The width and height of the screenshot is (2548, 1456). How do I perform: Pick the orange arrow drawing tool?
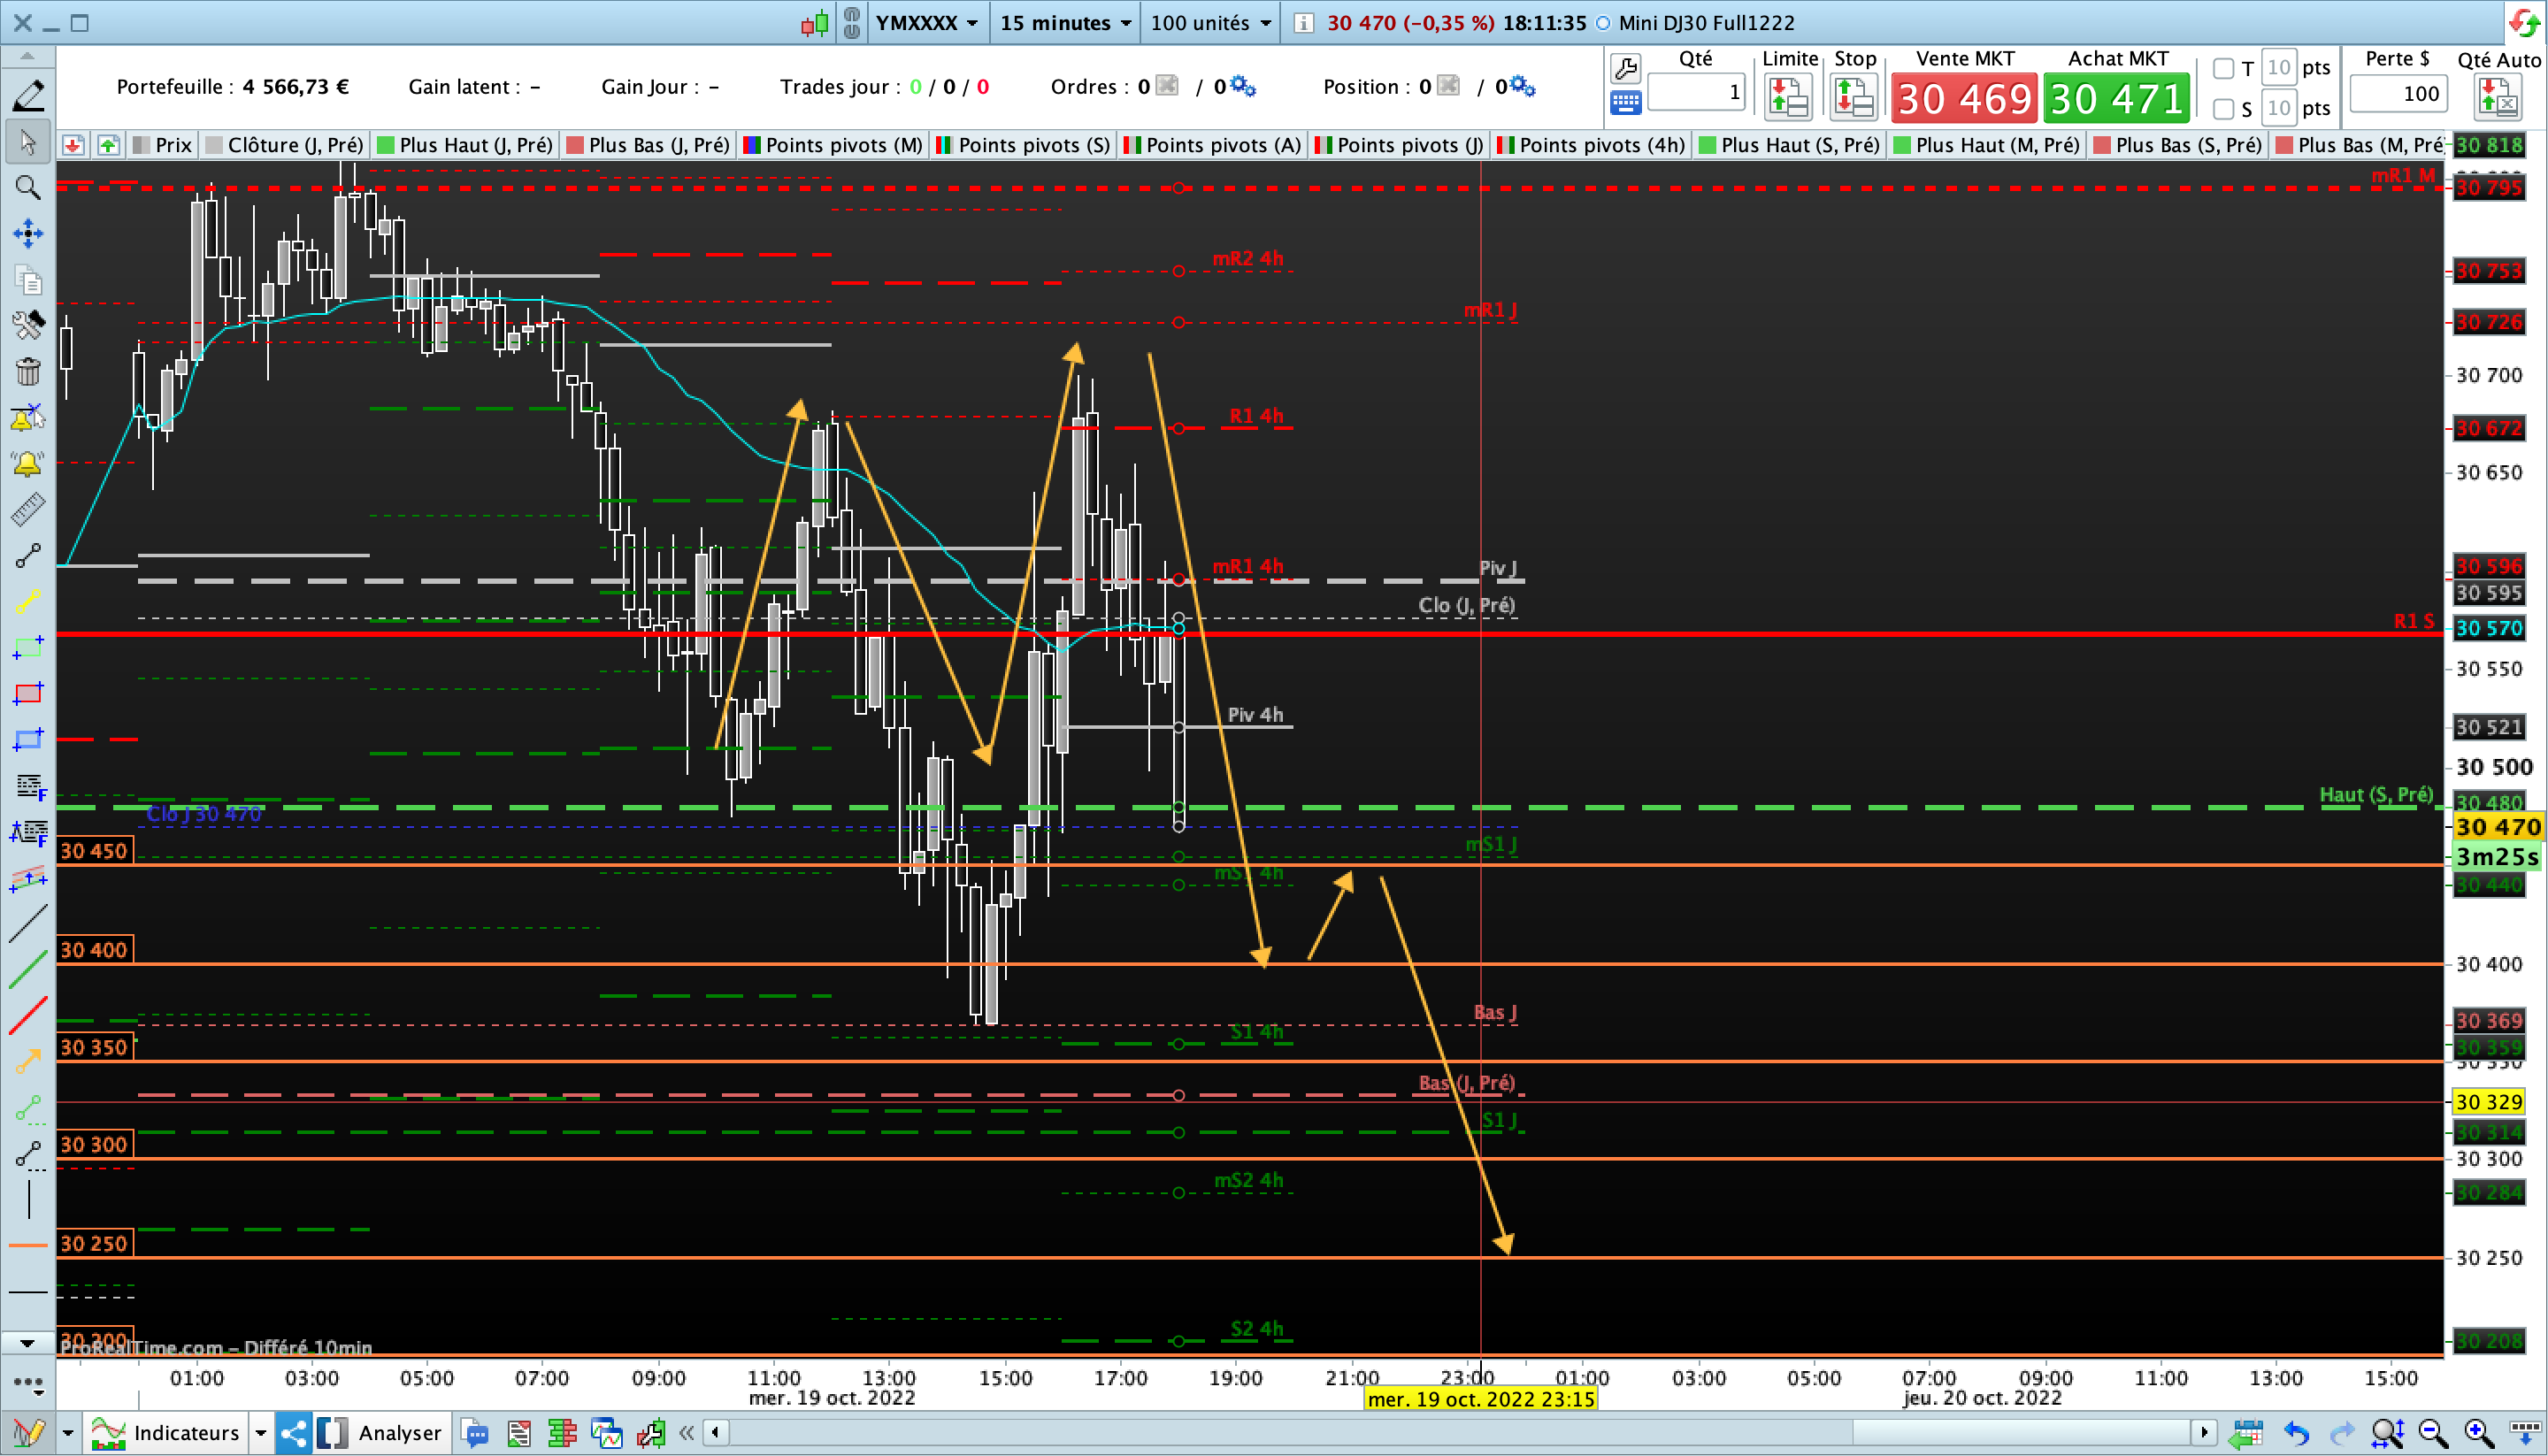point(28,1060)
